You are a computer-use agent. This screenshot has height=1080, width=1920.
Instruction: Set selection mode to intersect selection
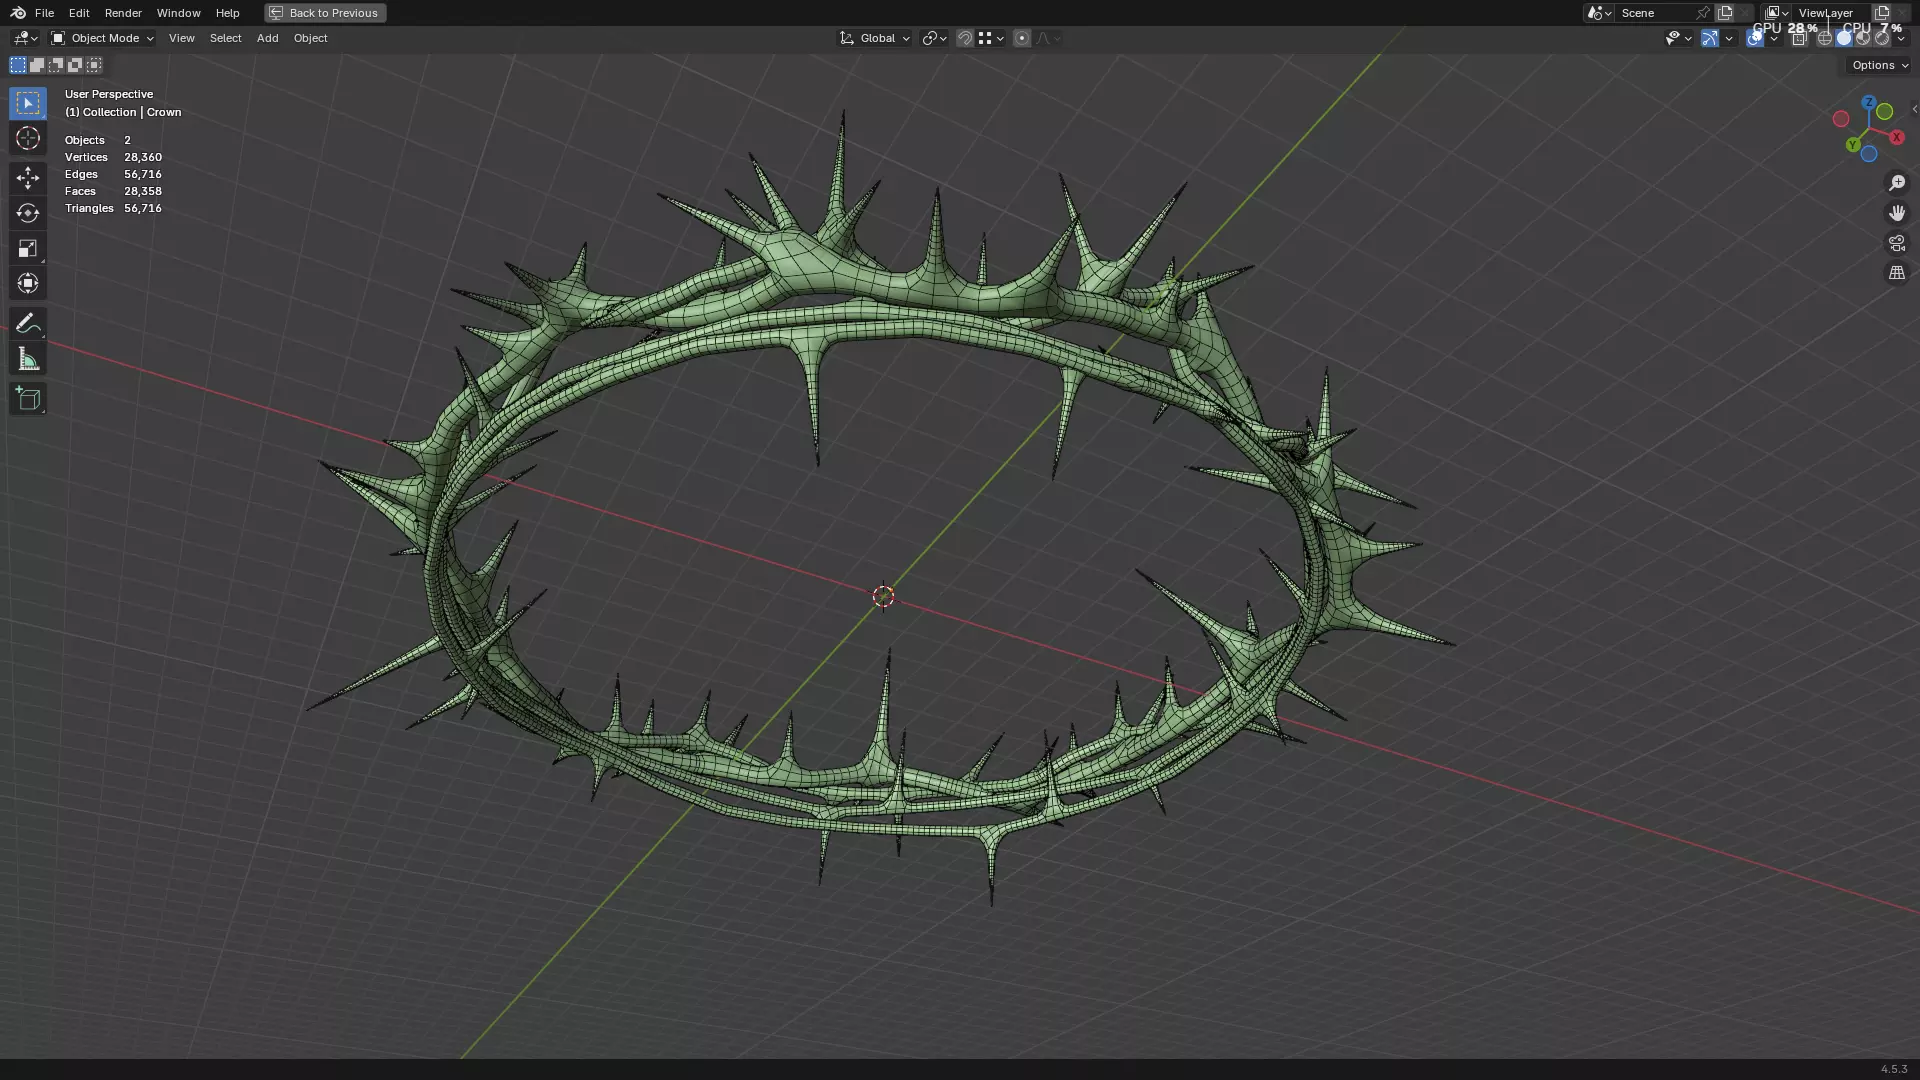pos(94,65)
